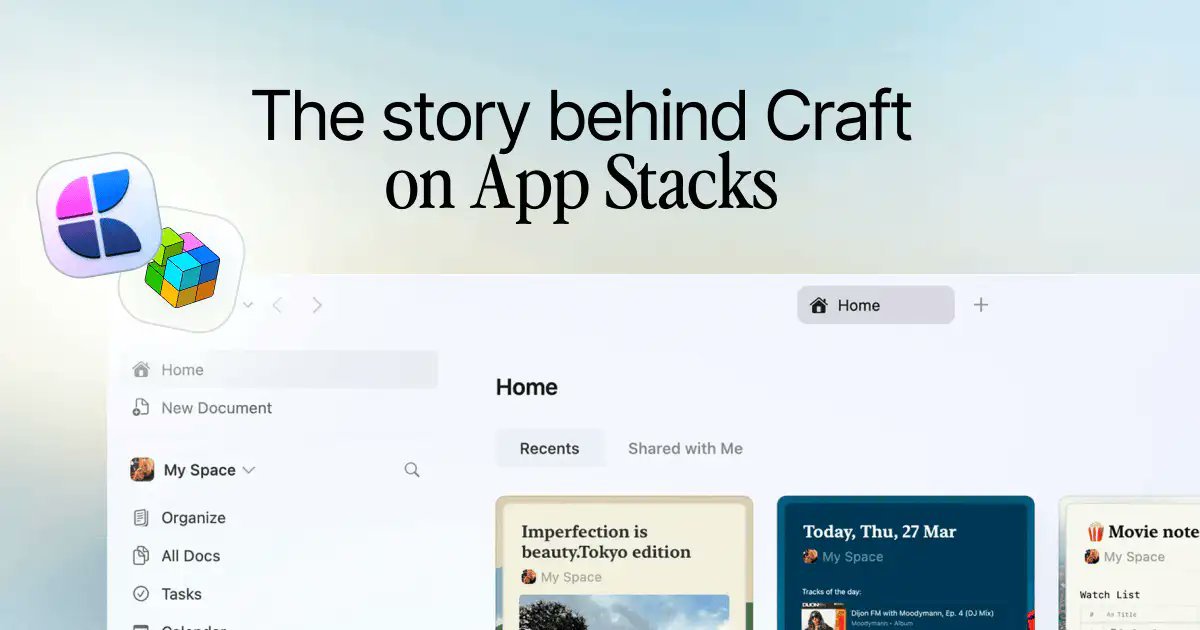This screenshot has width=1200, height=630.
Task: Go back with the left arrow
Action: click(278, 305)
